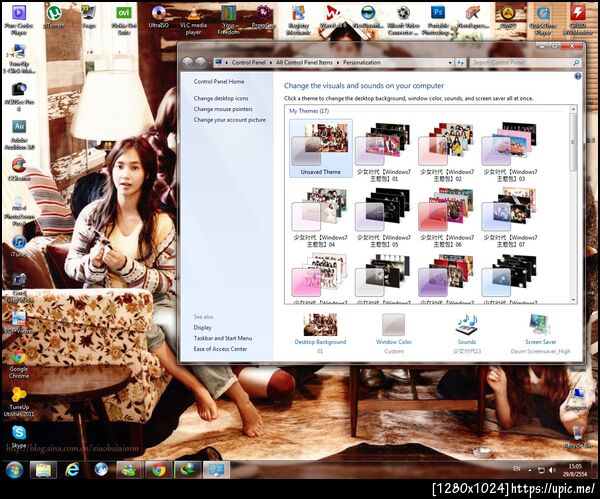Image resolution: width=600 pixels, height=499 pixels.
Task: Open the Registry Mechanic desktop icon
Action: coord(298,21)
